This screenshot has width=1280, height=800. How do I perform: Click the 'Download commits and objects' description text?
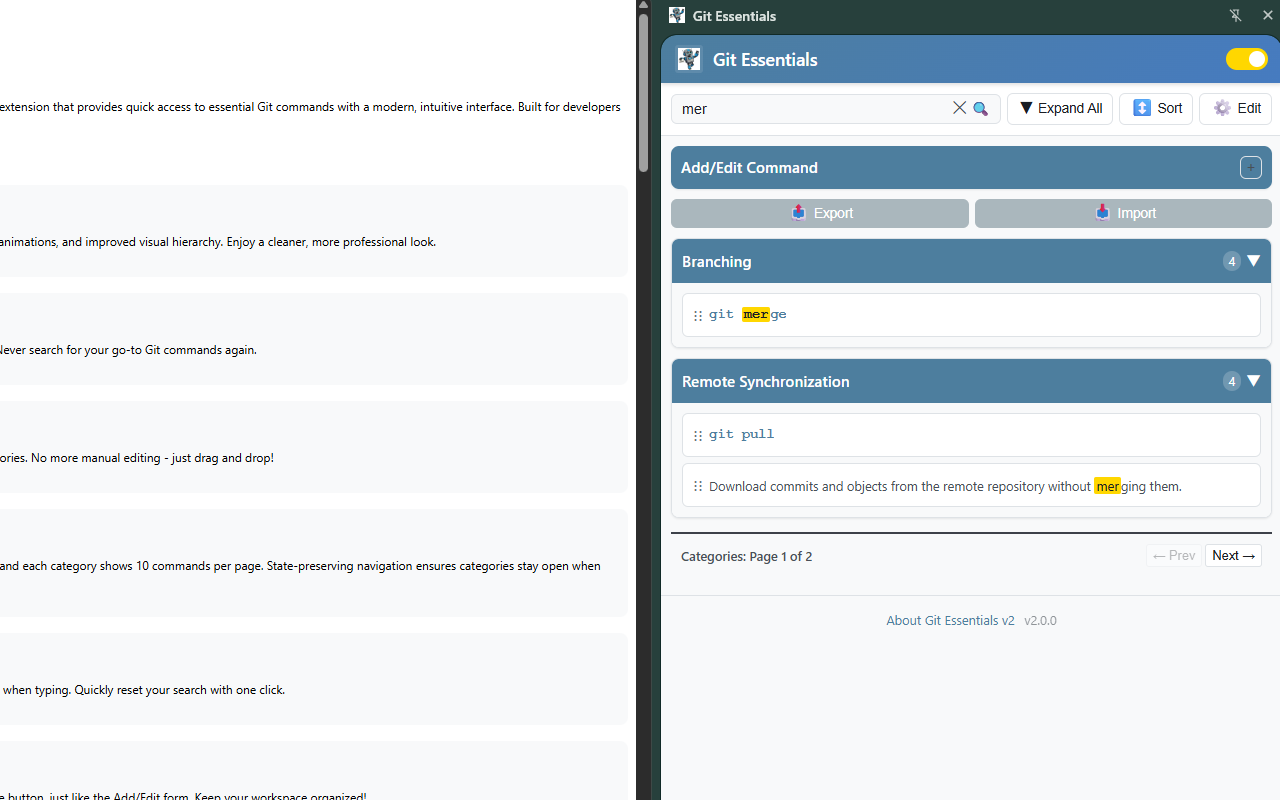pos(945,486)
